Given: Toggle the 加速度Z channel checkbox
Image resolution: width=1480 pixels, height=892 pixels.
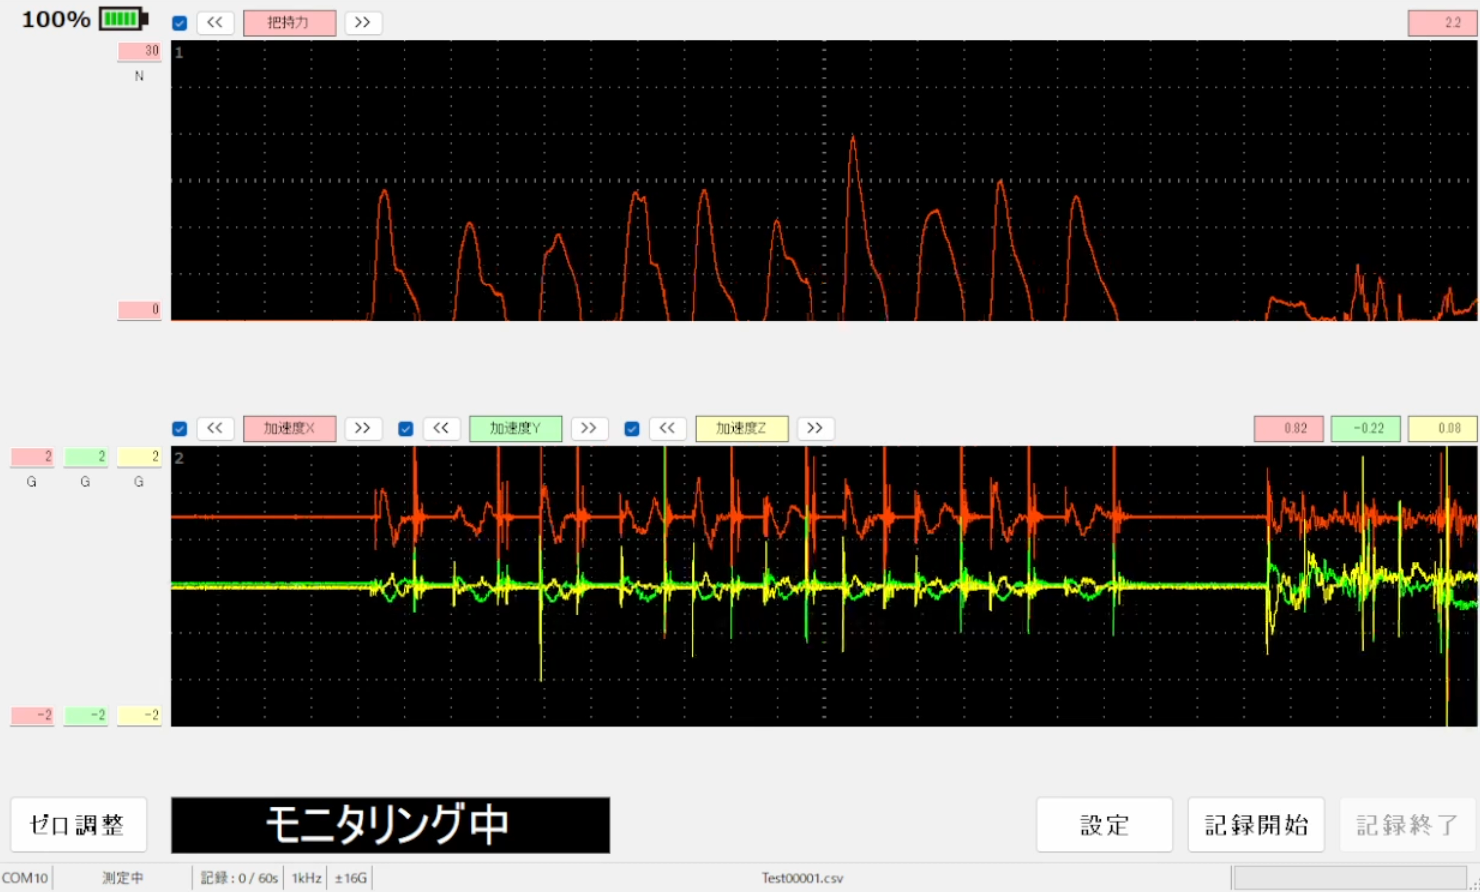Looking at the screenshot, I should [x=632, y=429].
